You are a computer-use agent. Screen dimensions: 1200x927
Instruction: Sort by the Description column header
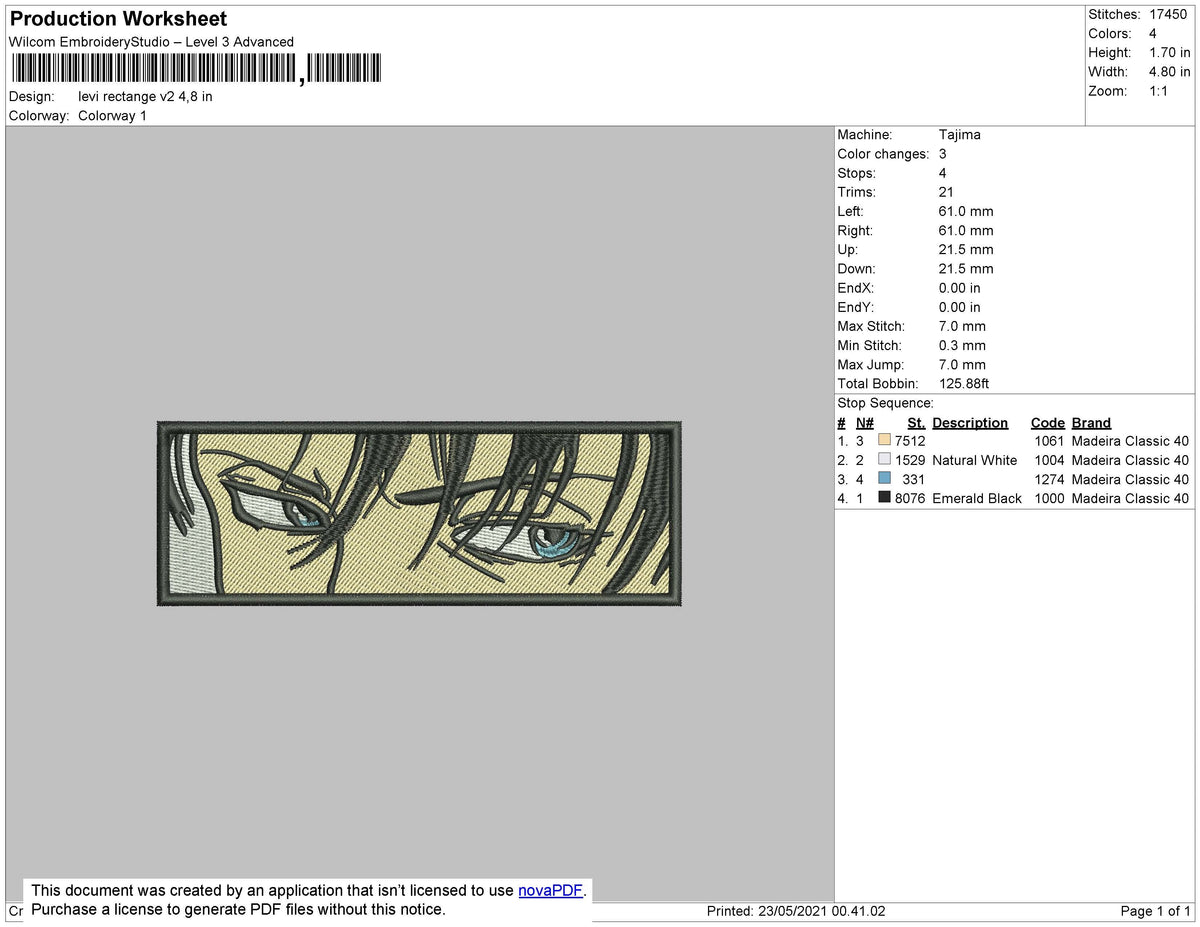pyautogui.click(x=970, y=422)
